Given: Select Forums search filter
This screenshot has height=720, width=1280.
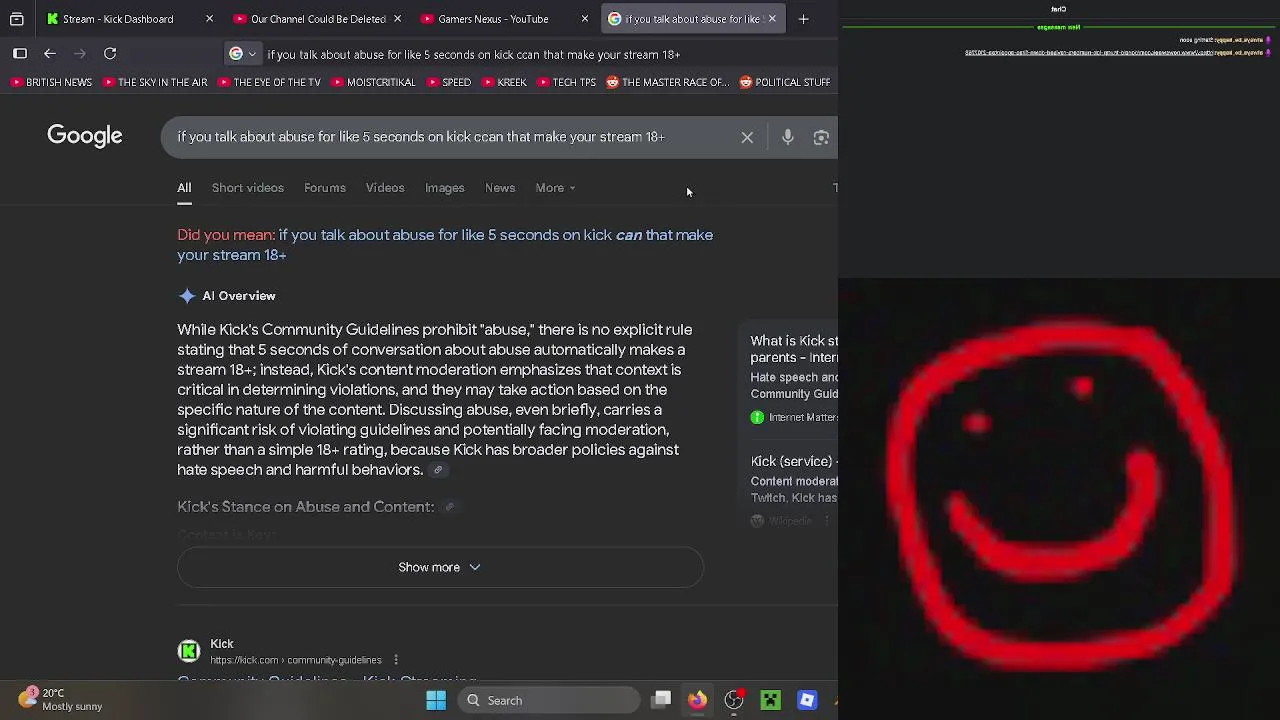Looking at the screenshot, I should (x=325, y=188).
